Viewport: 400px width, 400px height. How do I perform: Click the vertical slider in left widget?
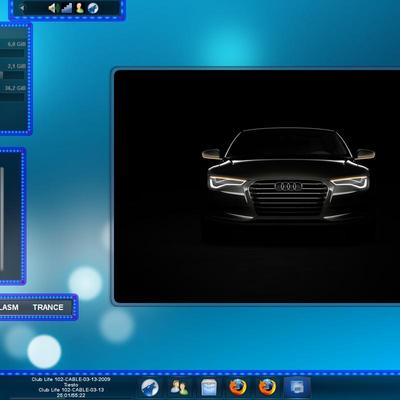(x=2, y=218)
